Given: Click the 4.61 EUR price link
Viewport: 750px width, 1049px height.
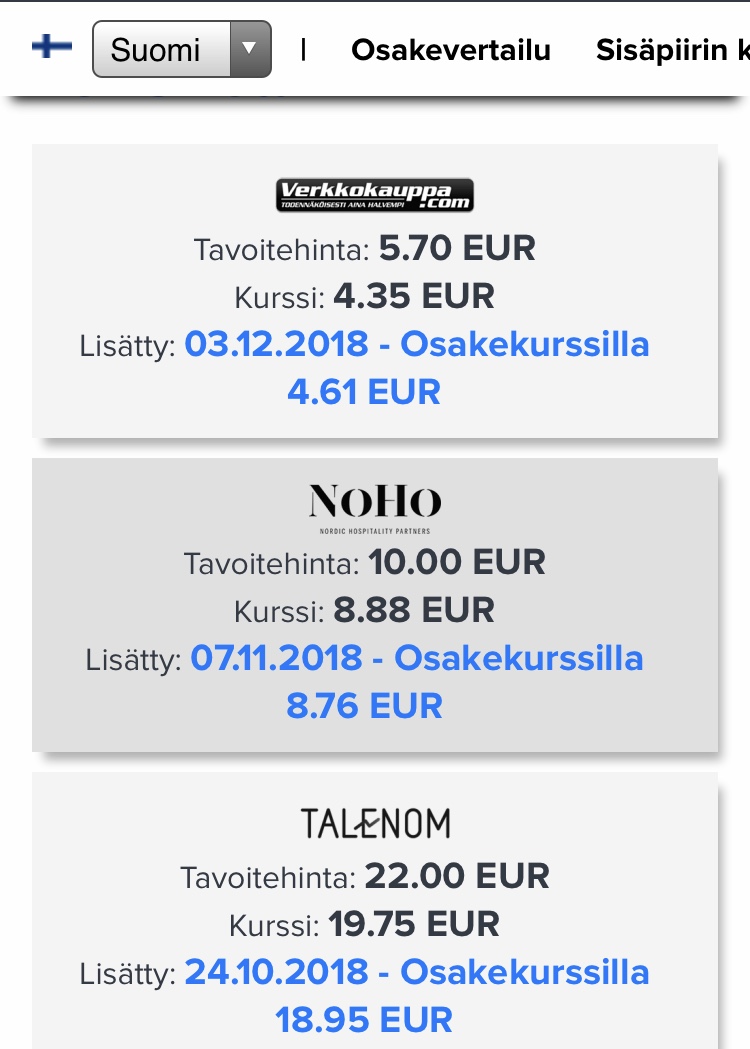Looking at the screenshot, I should click(364, 391).
